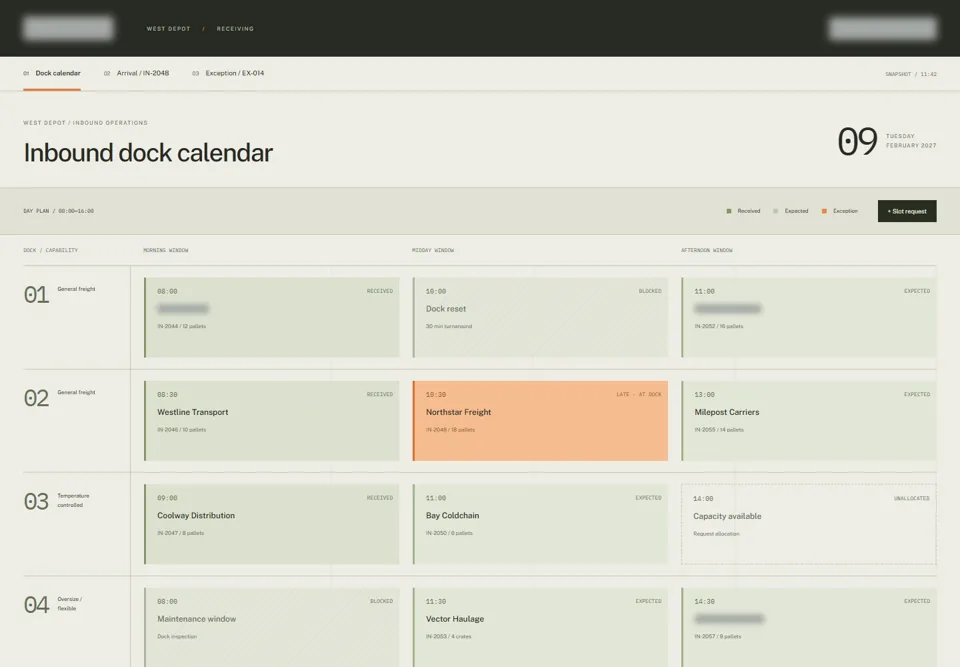Click the Inbound dock calendar heading

[148, 153]
